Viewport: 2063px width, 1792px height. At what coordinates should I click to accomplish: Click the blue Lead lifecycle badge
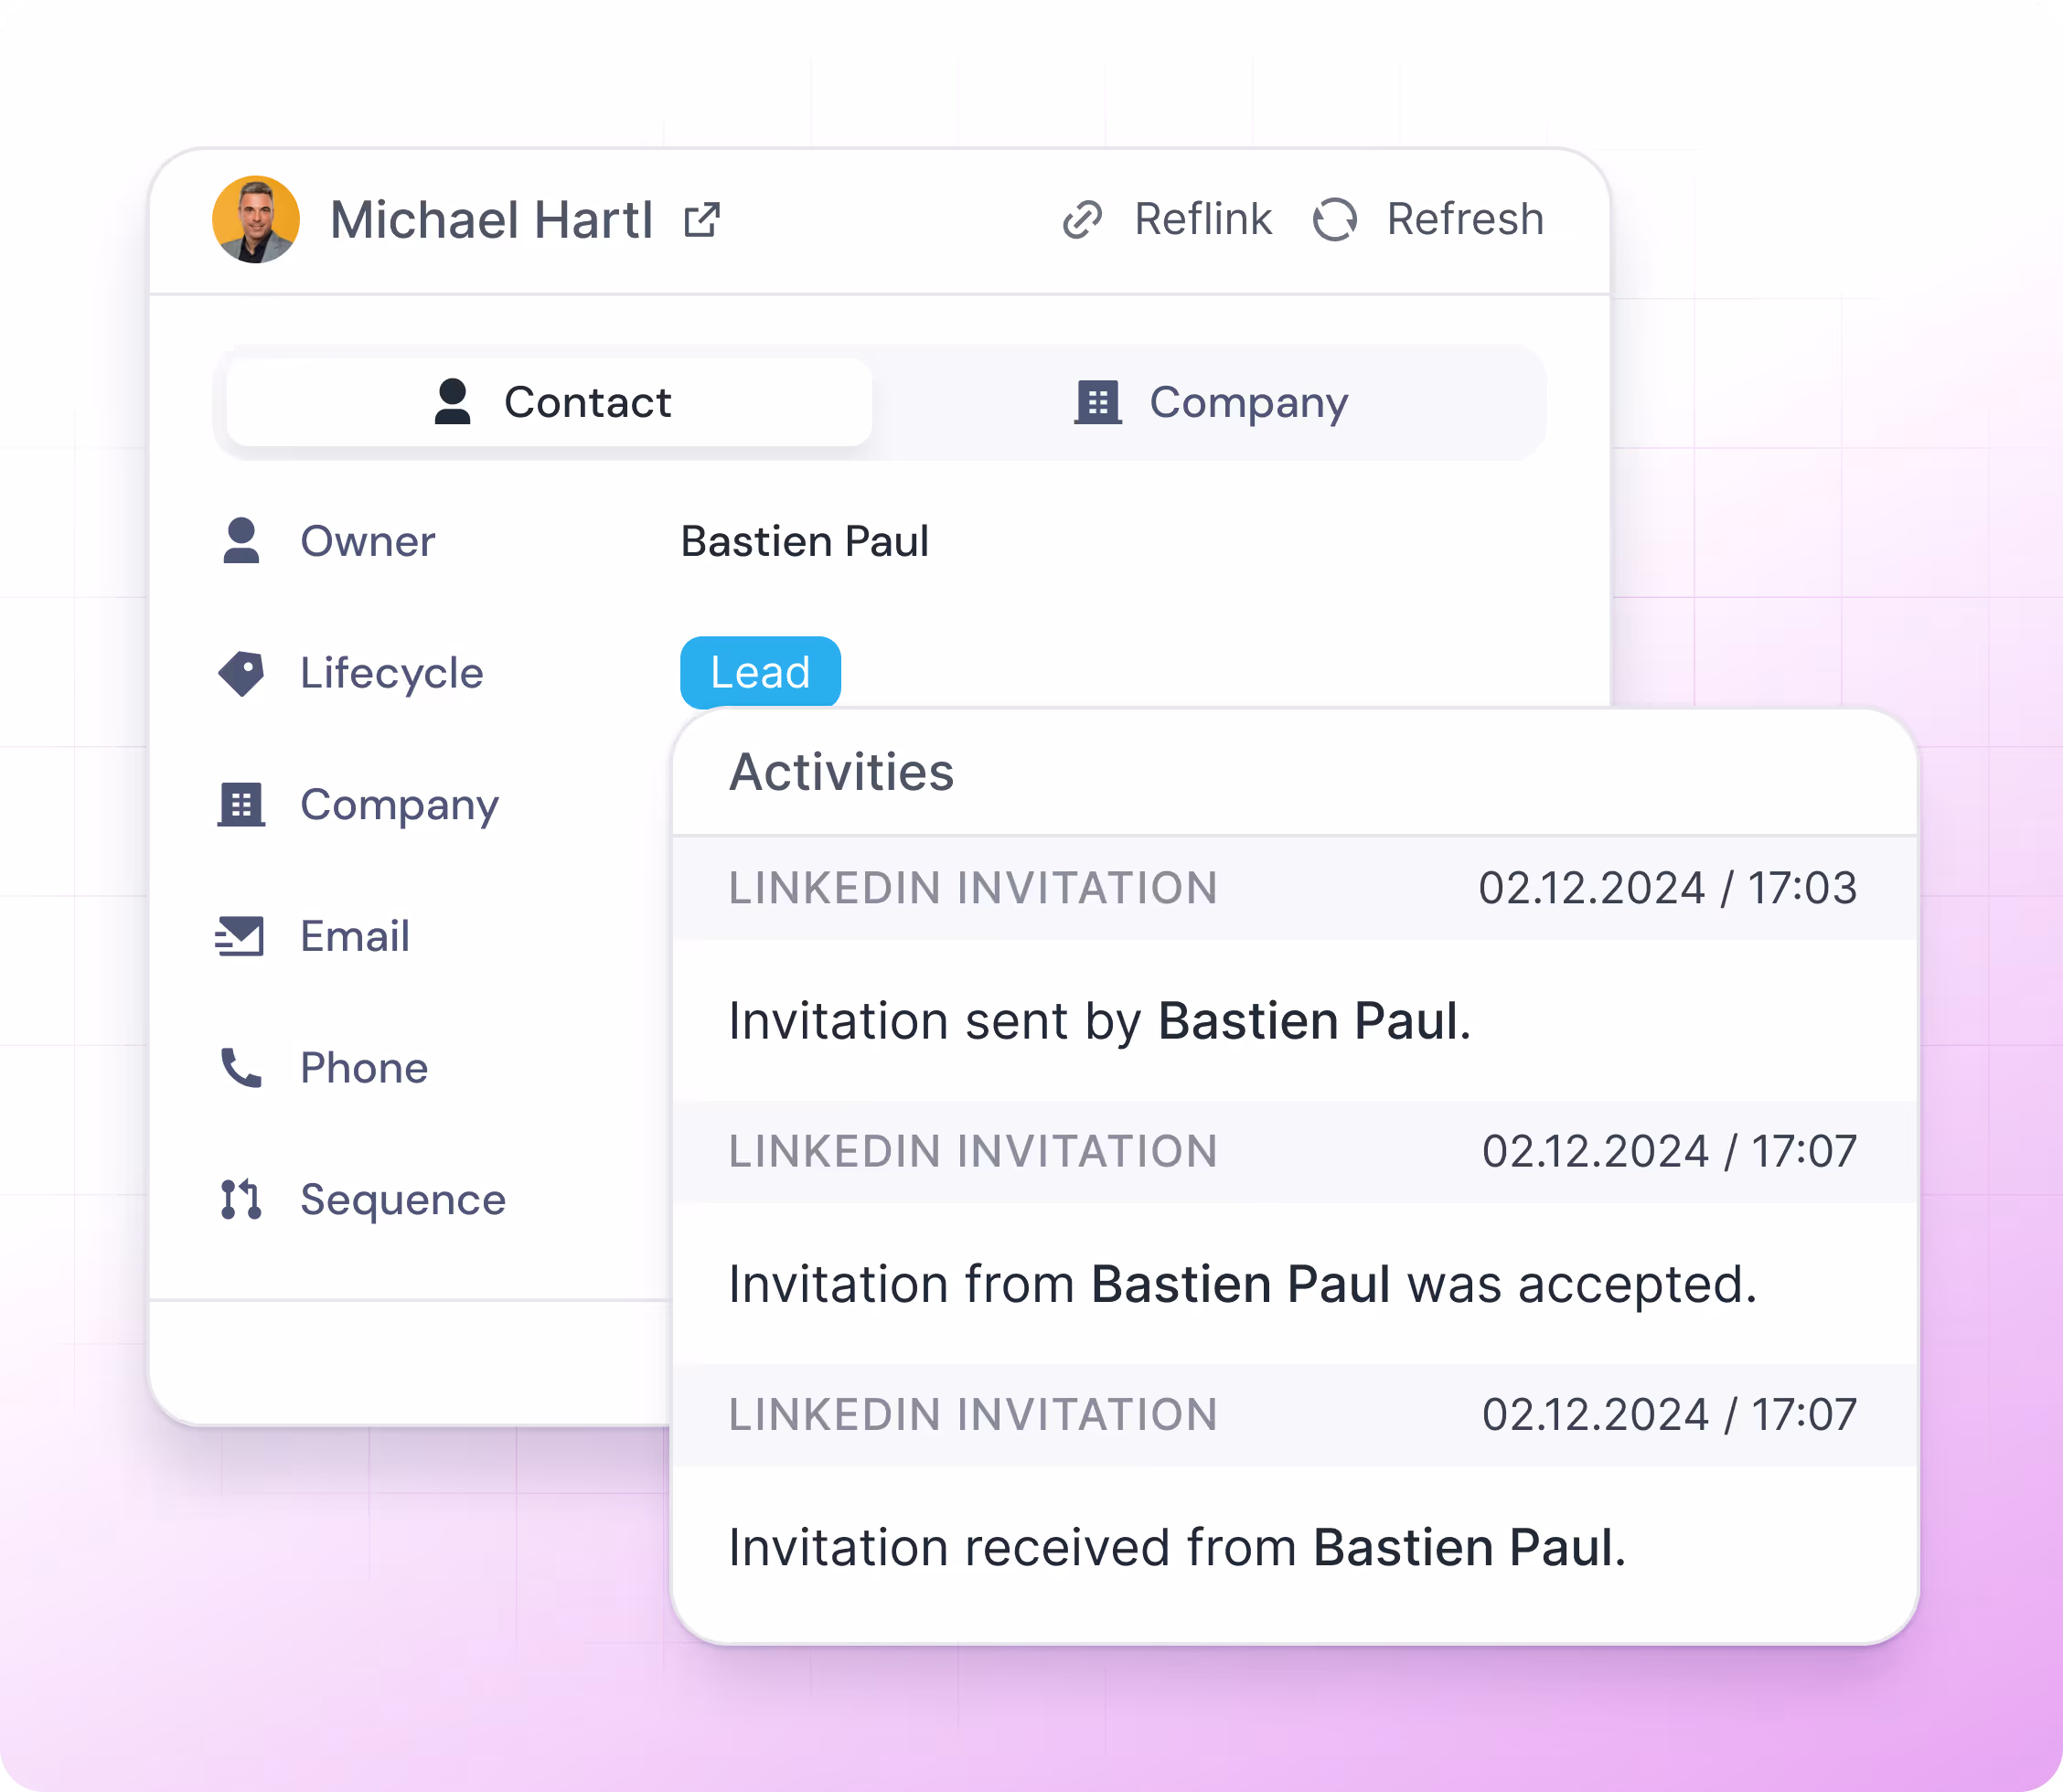760,672
